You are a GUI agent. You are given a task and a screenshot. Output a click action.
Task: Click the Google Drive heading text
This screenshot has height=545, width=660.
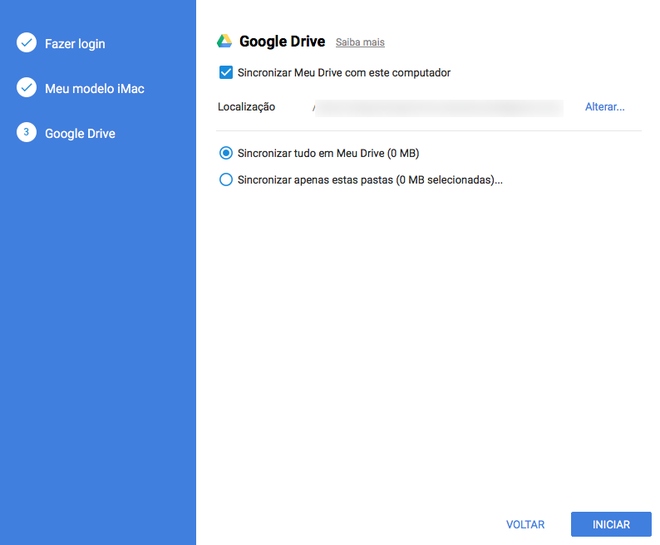[282, 41]
